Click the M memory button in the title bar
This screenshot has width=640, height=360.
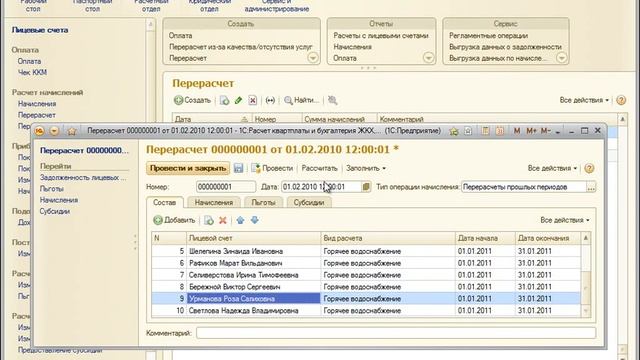coord(517,131)
